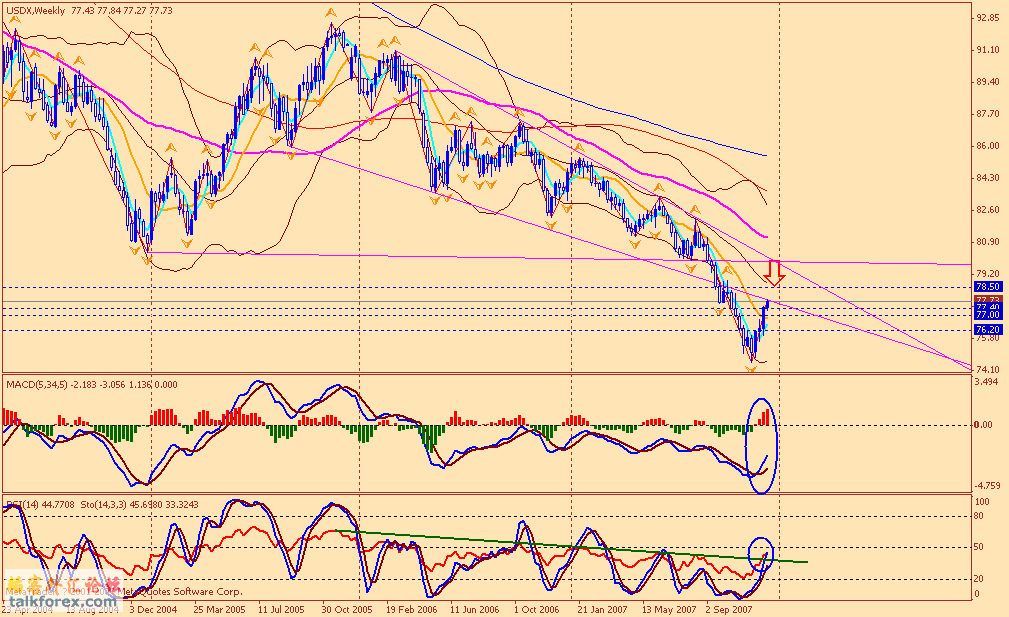The image size is (1009, 617).
Task: Click the '86.00' price axis label
Action: pyautogui.click(x=988, y=146)
